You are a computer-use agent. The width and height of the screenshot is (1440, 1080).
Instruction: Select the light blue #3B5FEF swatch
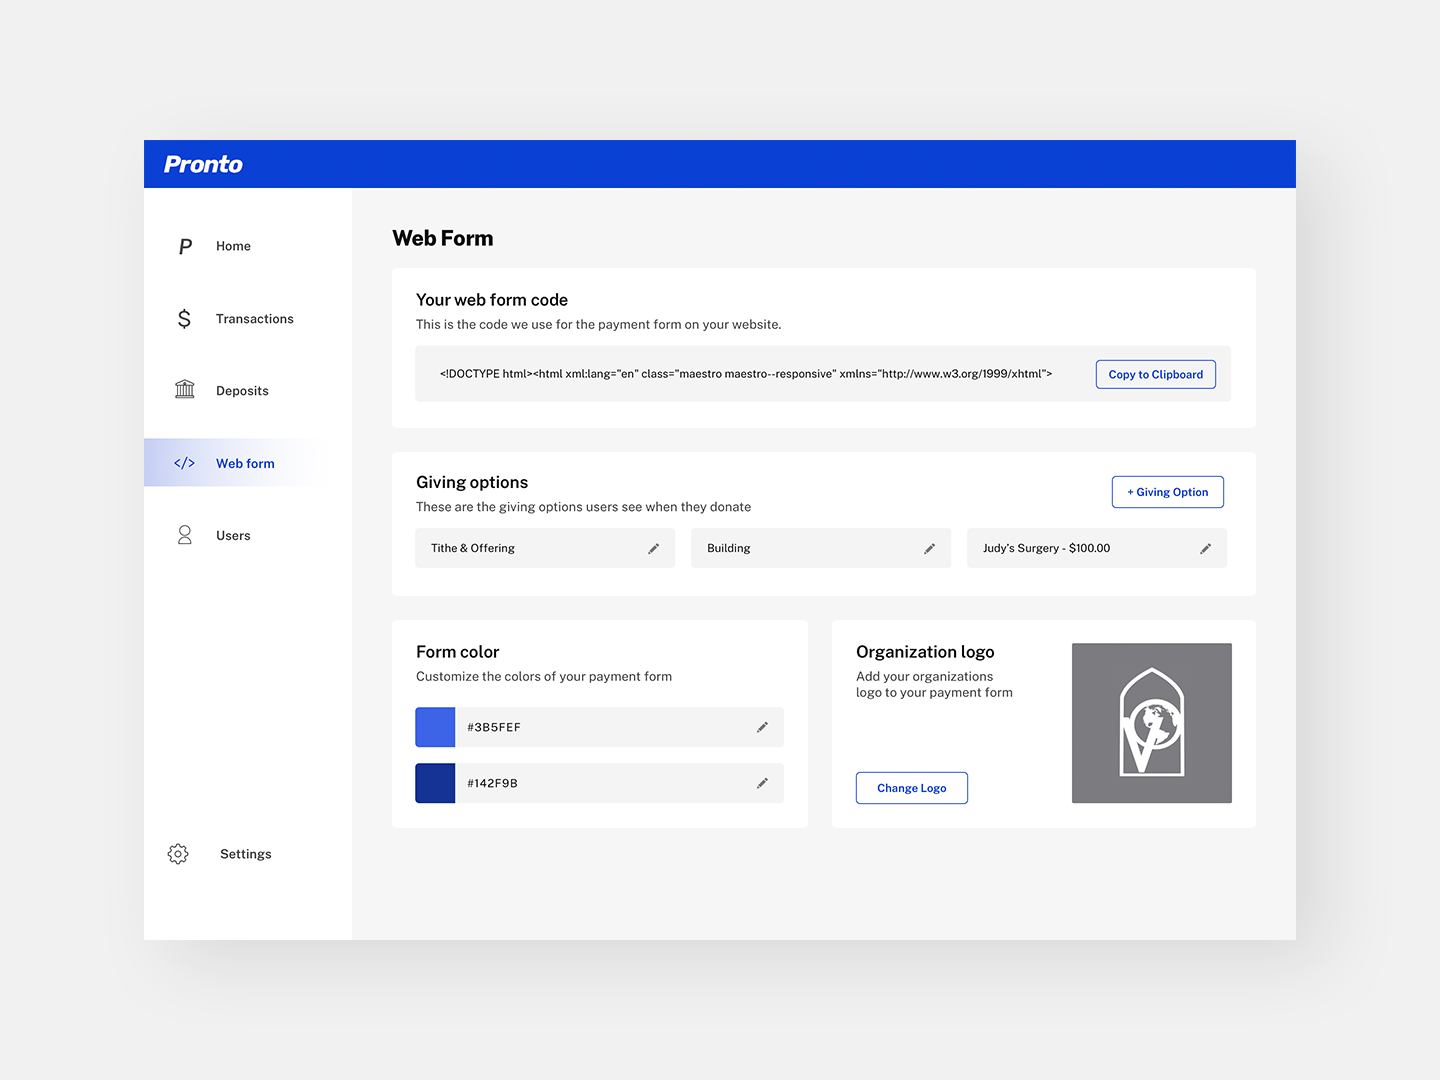pos(435,727)
